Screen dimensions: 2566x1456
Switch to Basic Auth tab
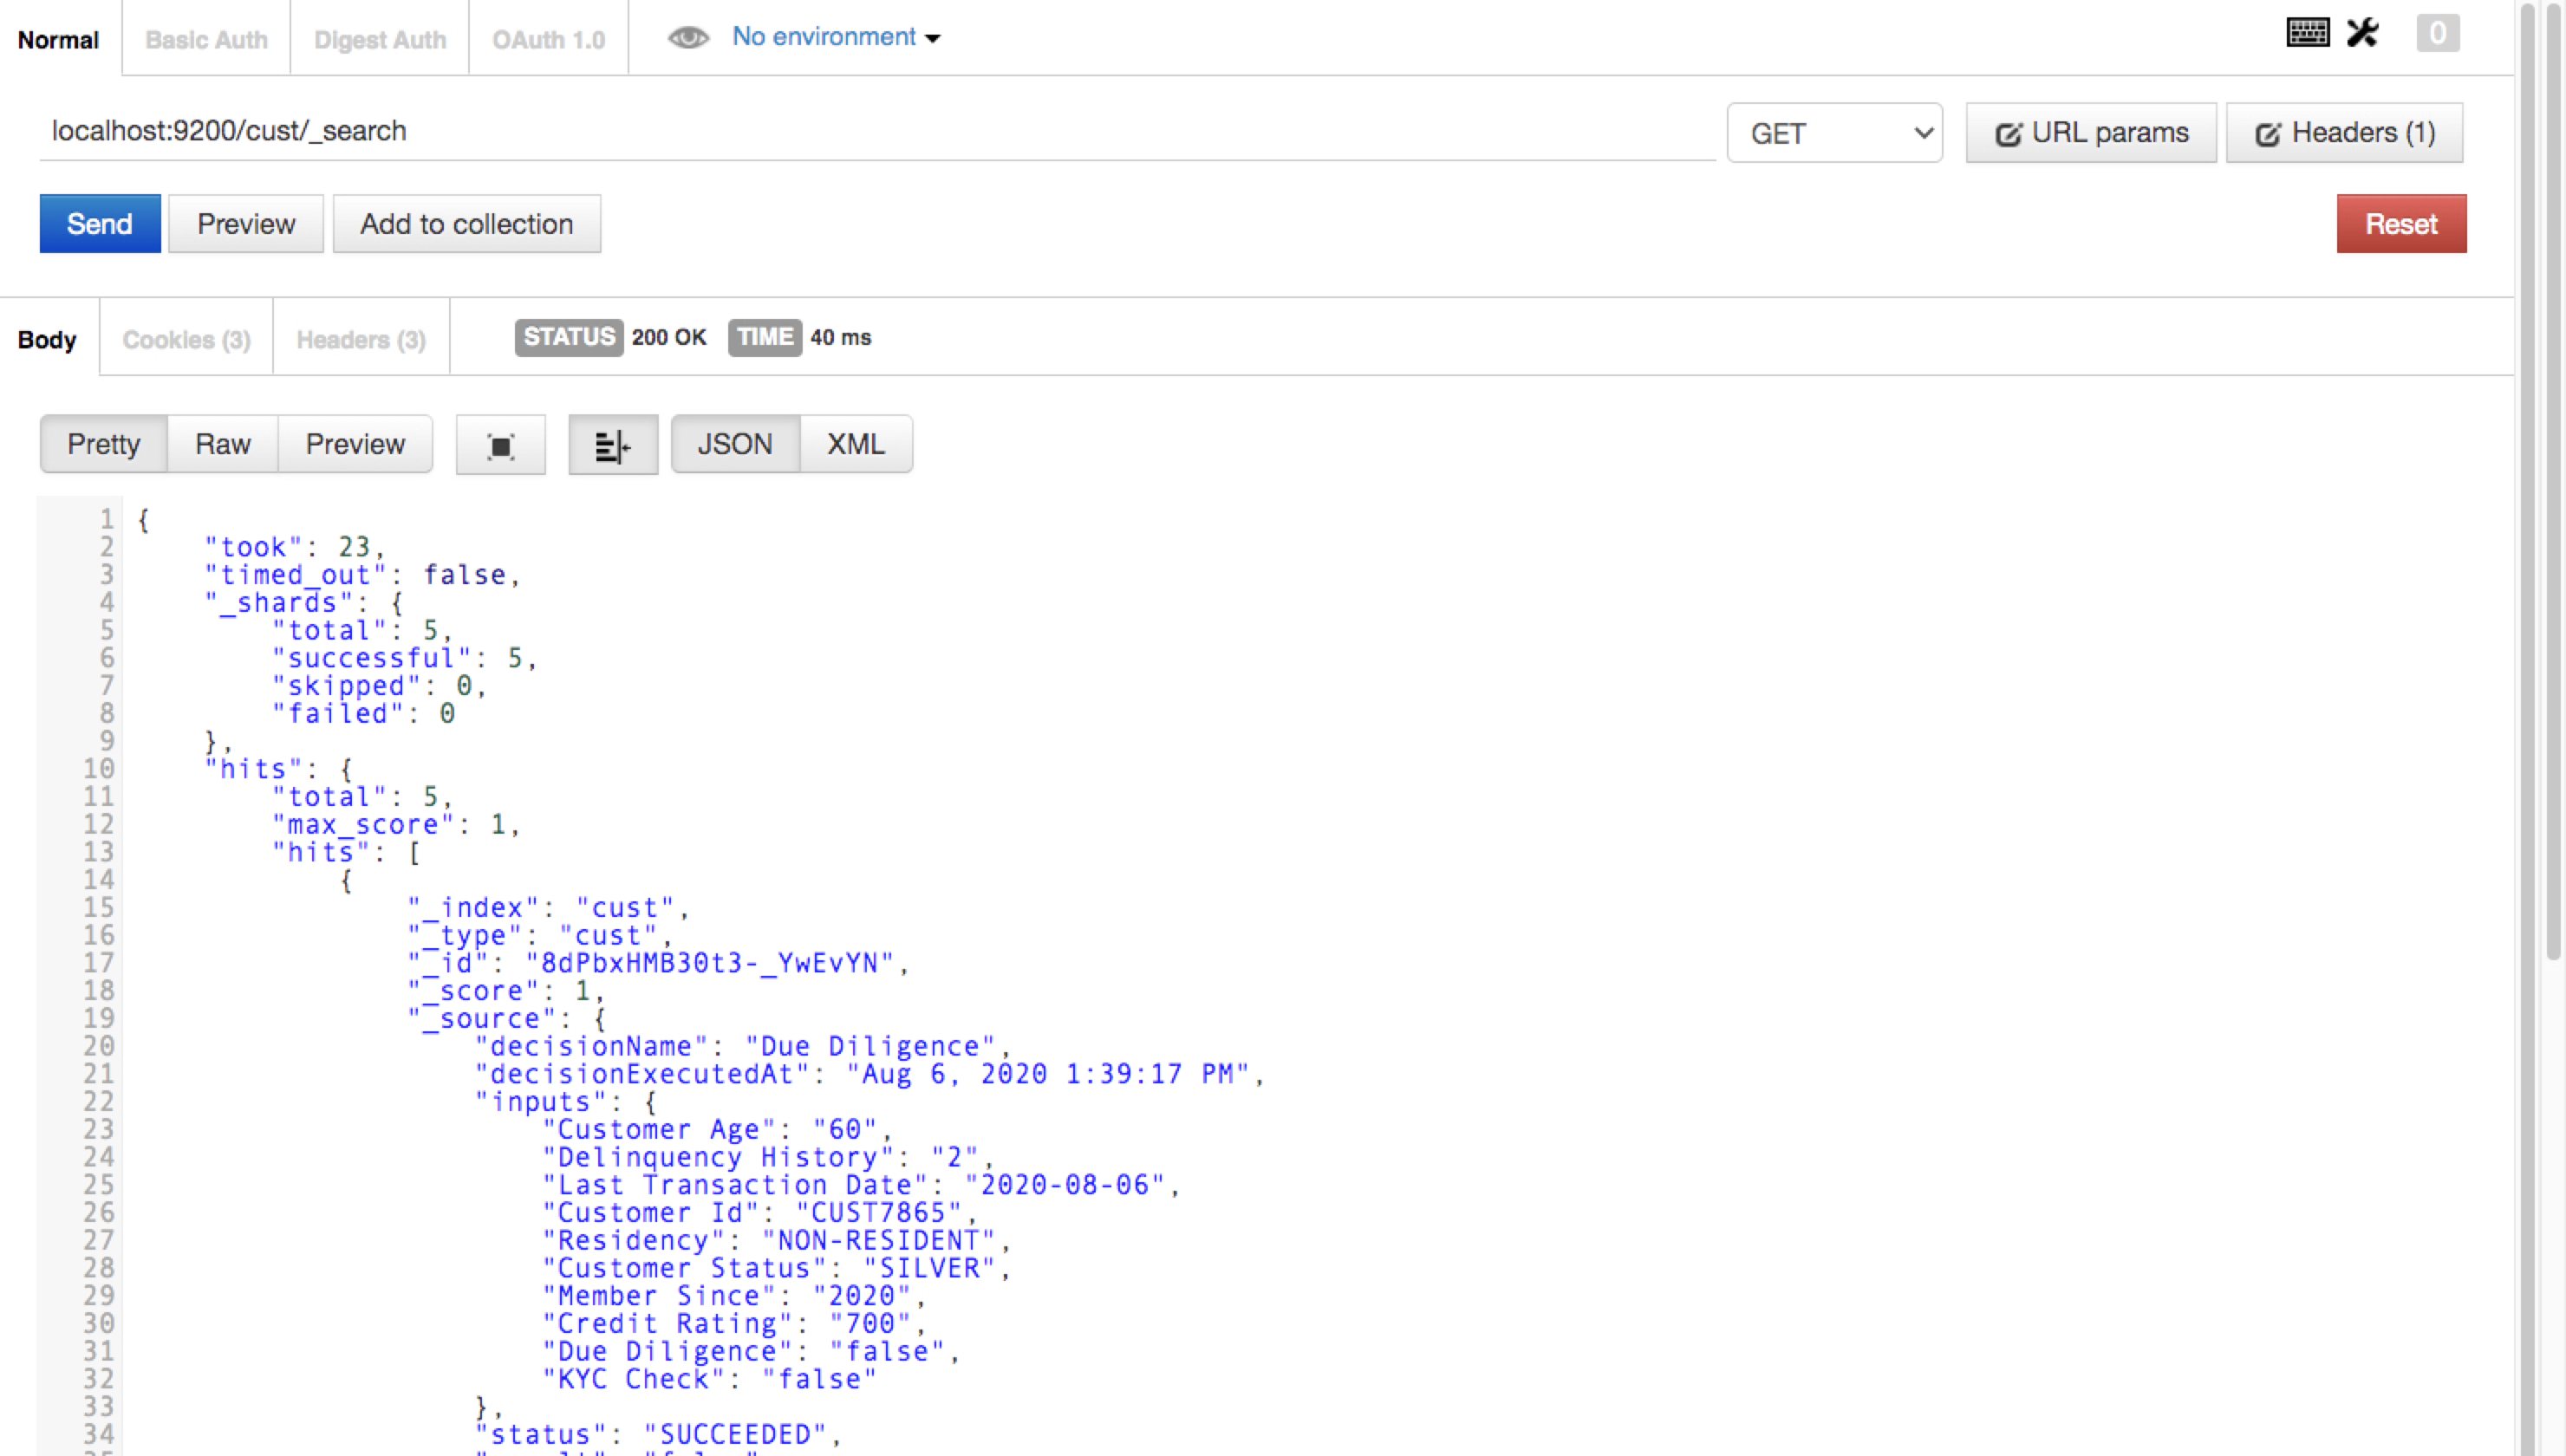(206, 40)
